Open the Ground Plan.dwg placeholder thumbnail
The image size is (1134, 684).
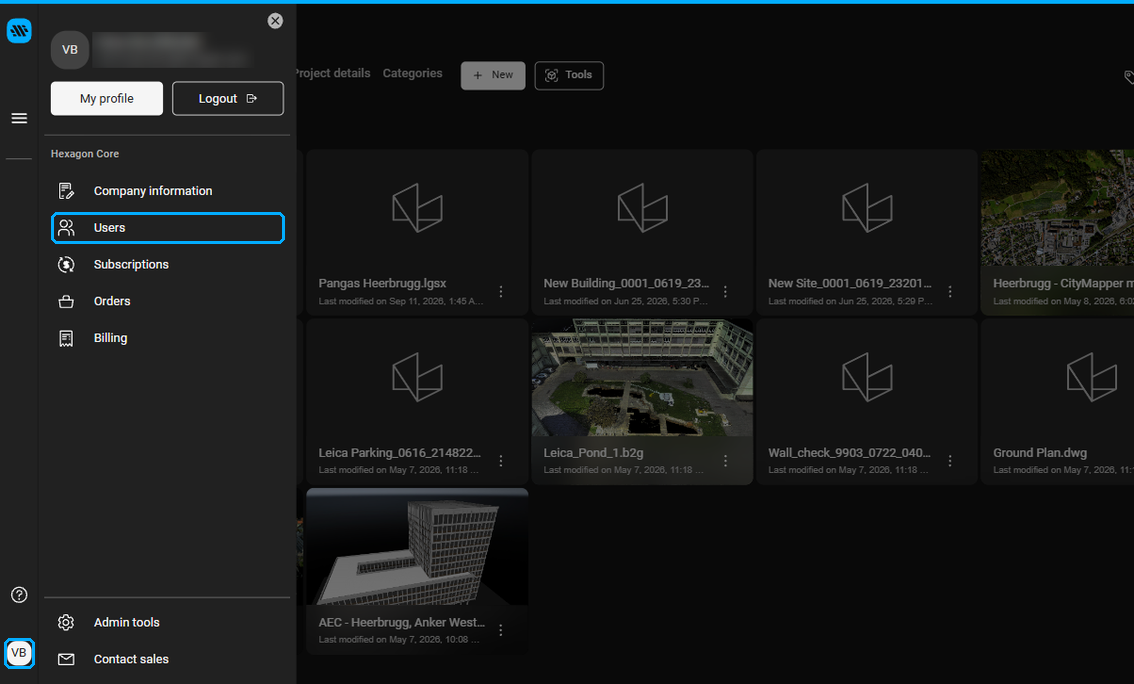tap(1057, 377)
